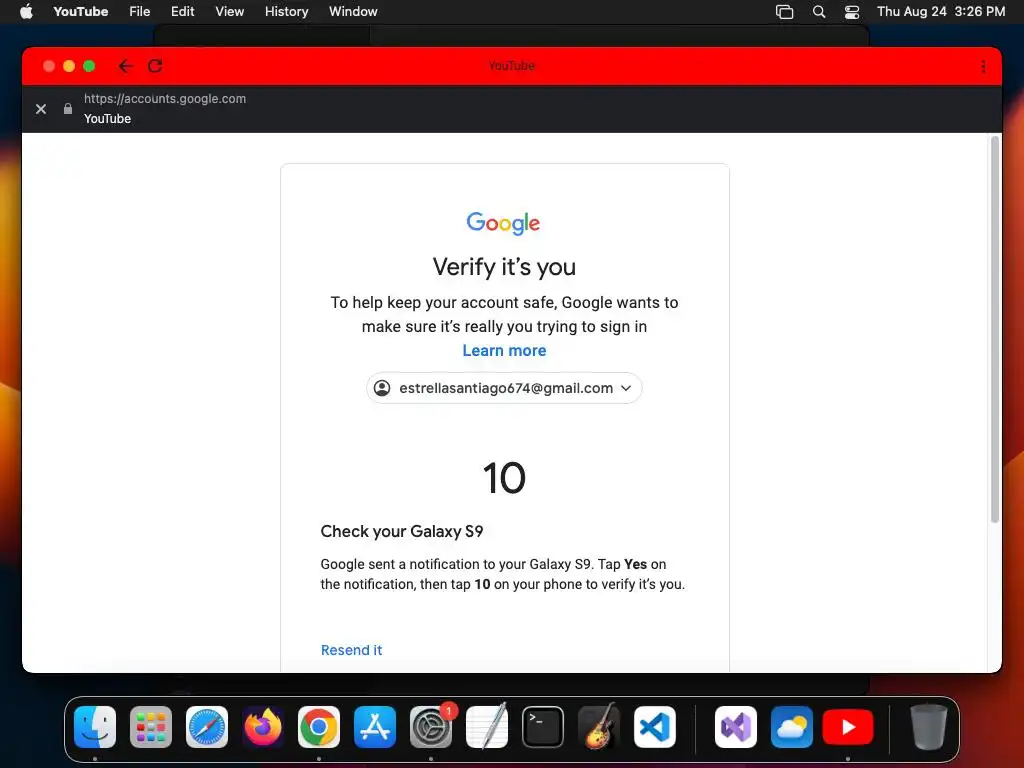This screenshot has width=1024, height=768.
Task: Click the Stage Manager windows icon in the menu bar
Action: [x=784, y=11]
